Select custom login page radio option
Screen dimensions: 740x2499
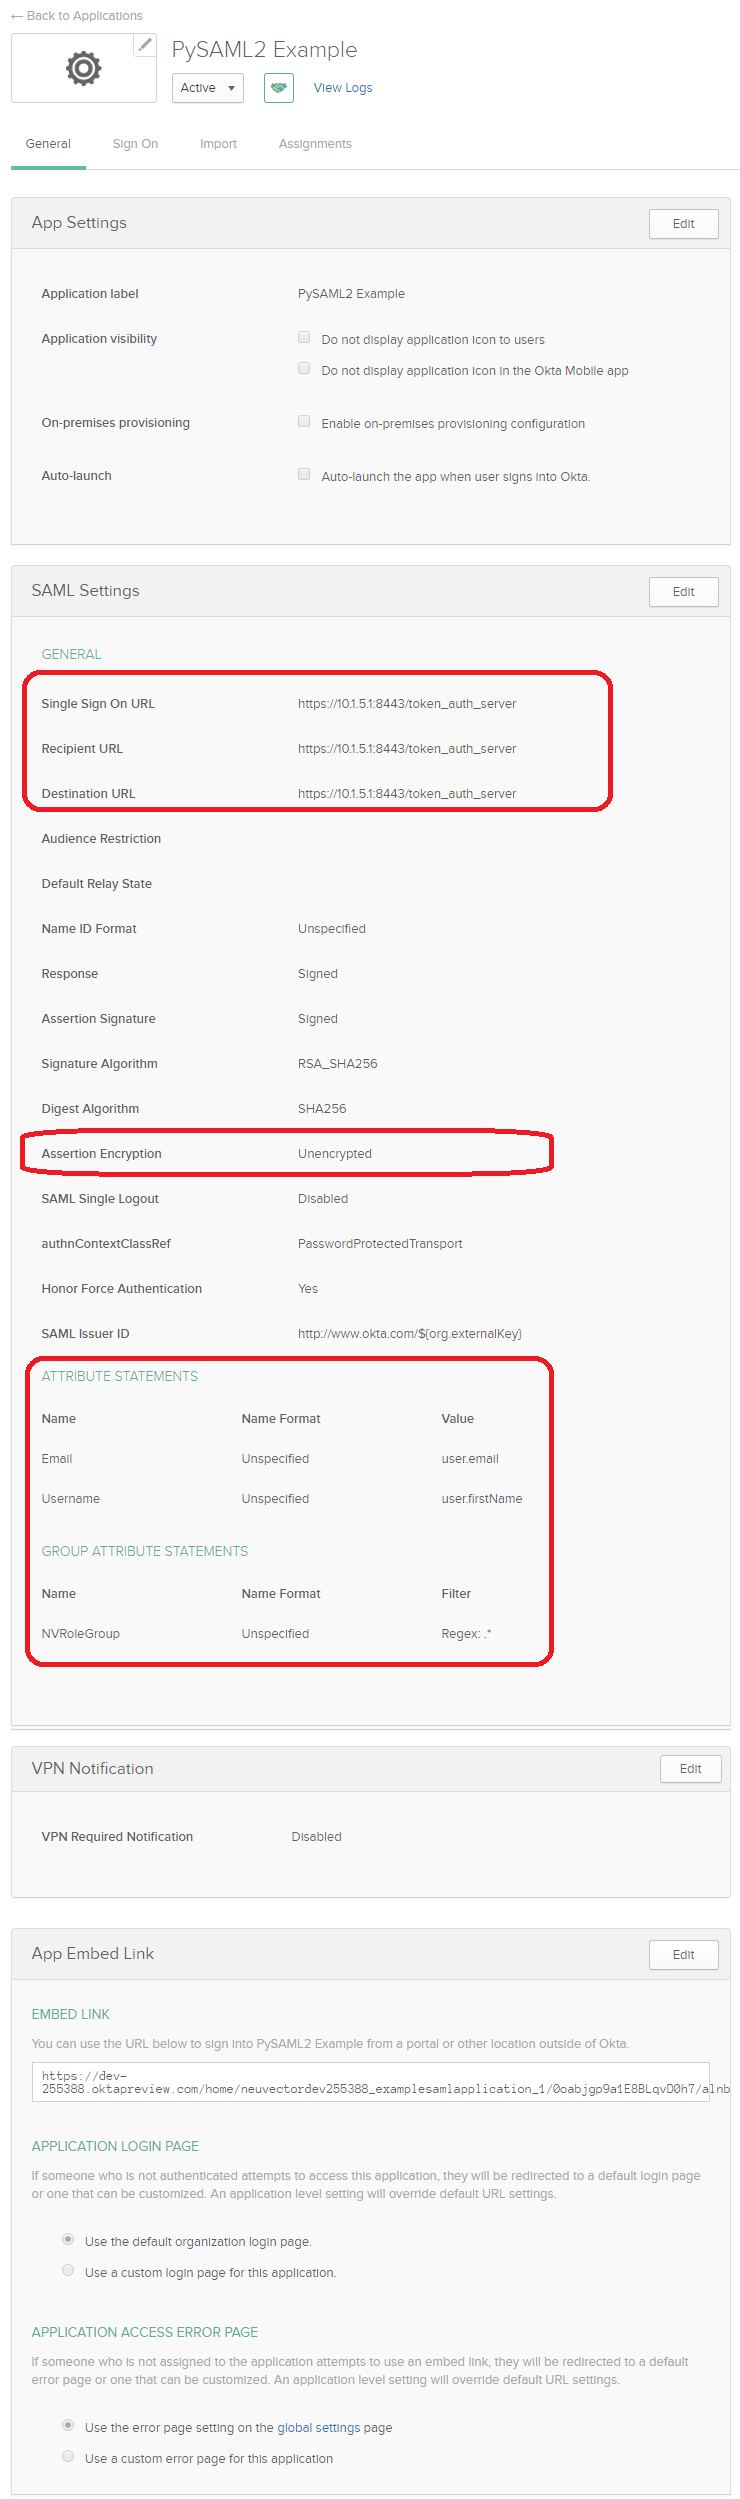coord(68,2270)
